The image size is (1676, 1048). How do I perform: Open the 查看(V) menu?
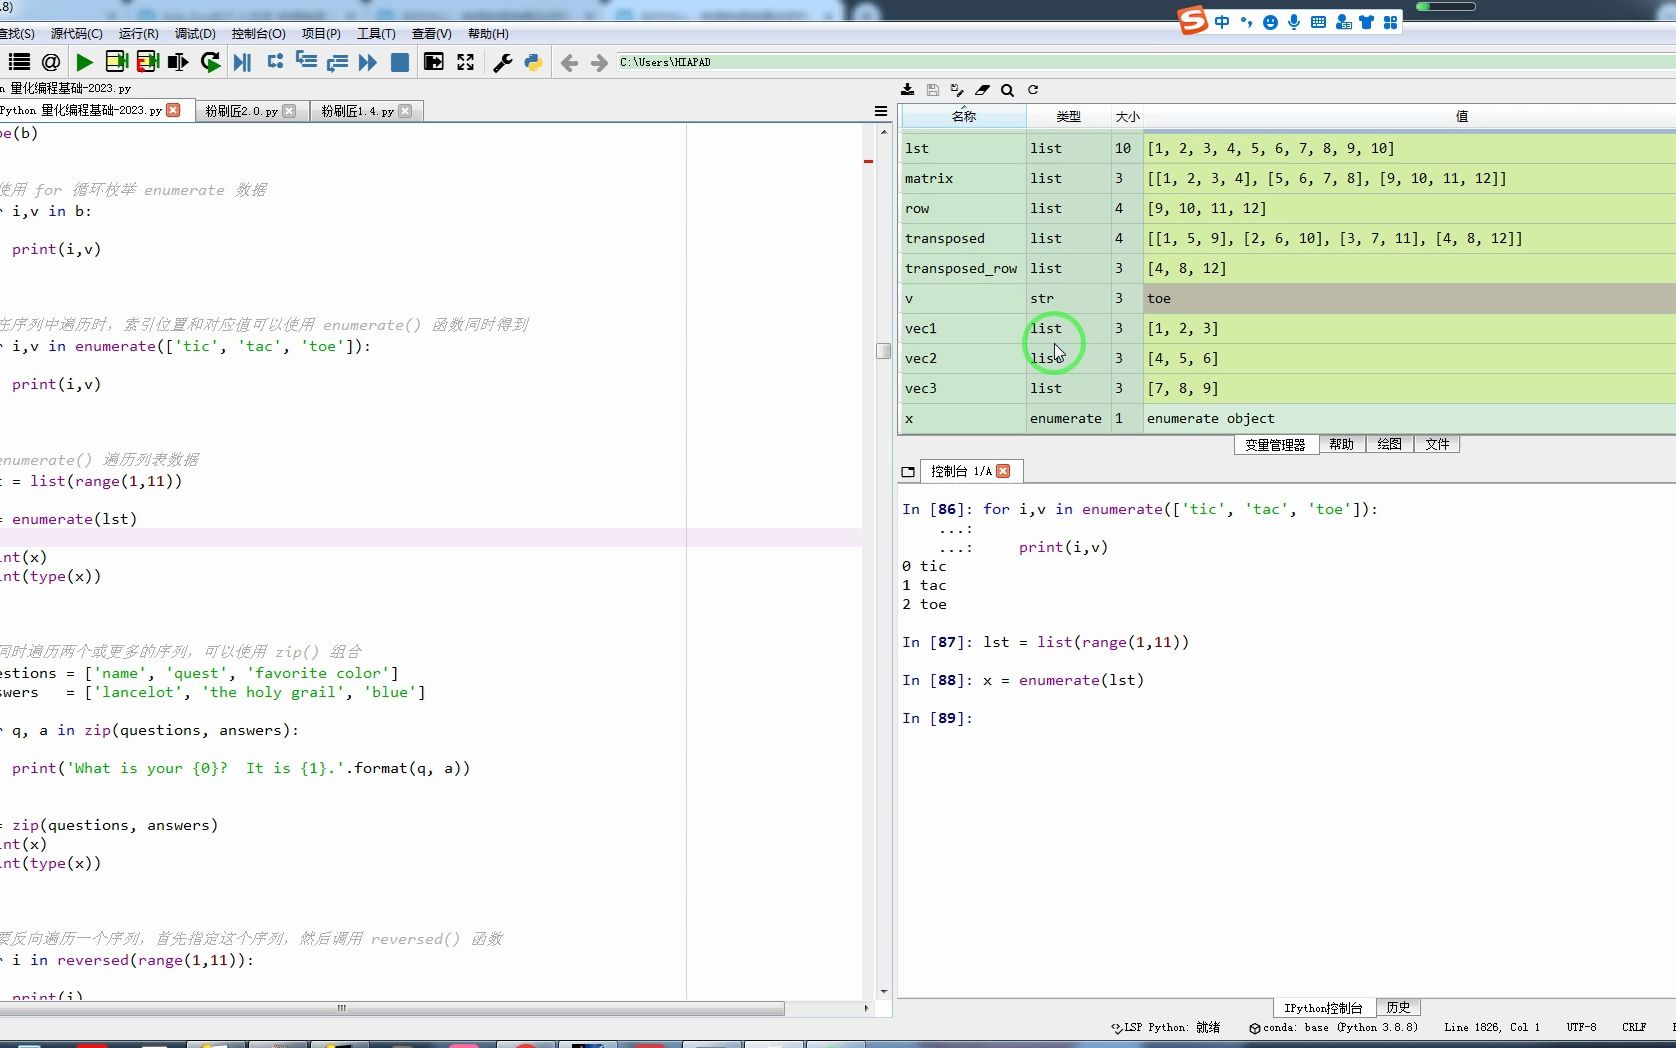pos(431,34)
